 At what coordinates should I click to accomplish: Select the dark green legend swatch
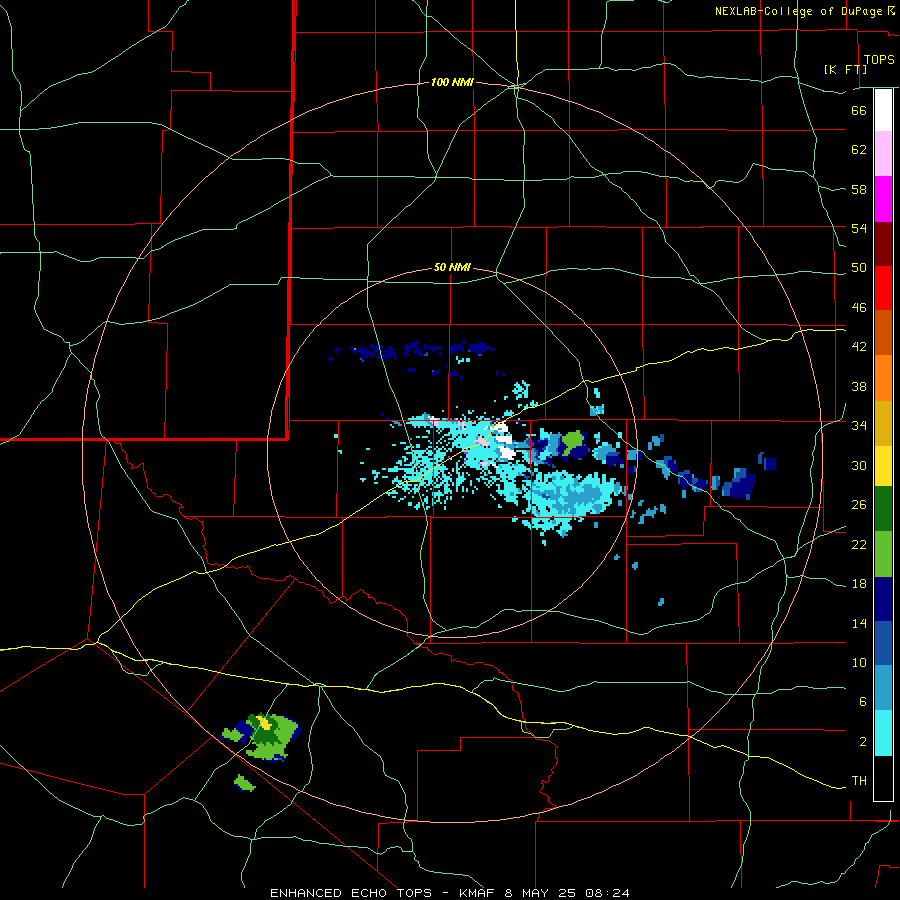[x=883, y=509]
